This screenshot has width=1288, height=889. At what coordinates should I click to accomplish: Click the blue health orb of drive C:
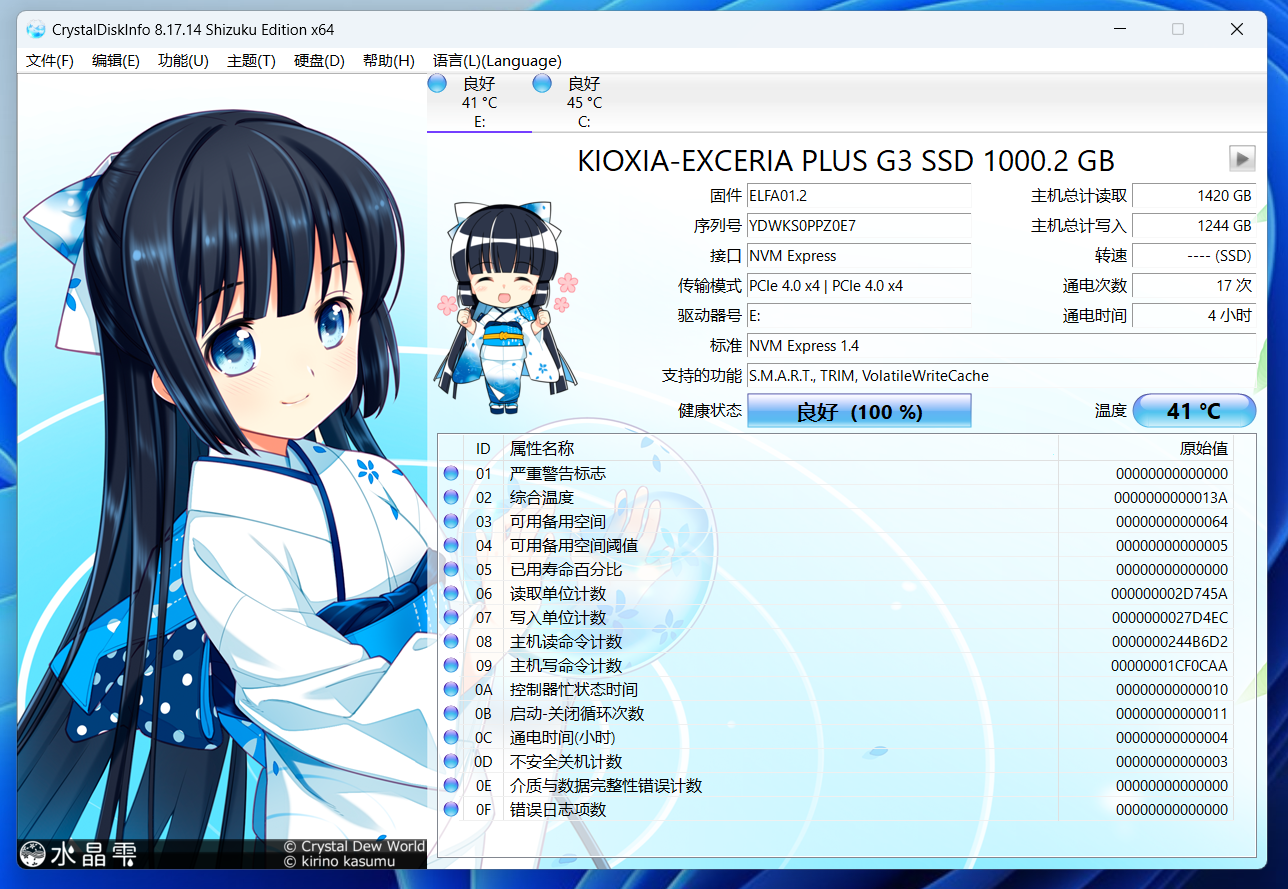[x=542, y=84]
